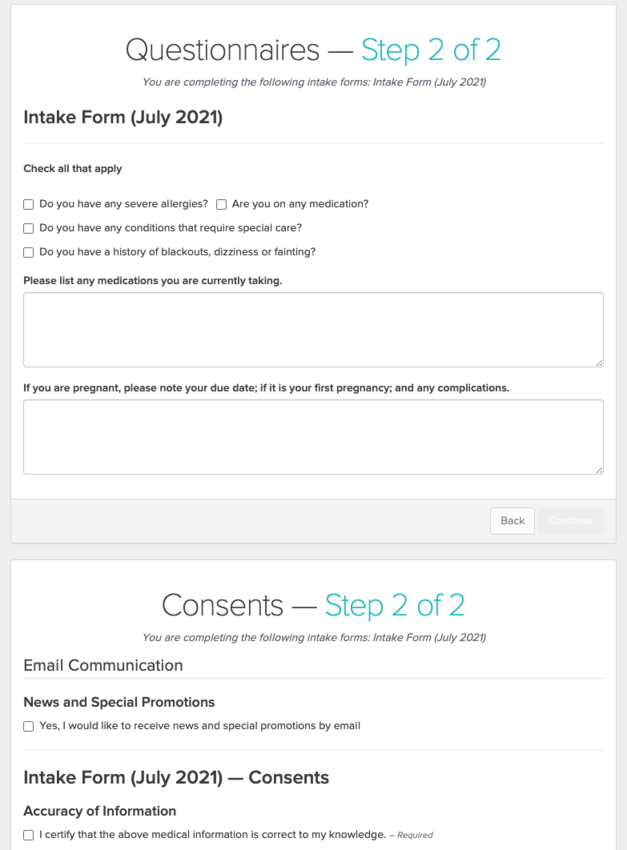Enable the conditions requiring special care checkbox
627x850 pixels.
(x=28, y=228)
